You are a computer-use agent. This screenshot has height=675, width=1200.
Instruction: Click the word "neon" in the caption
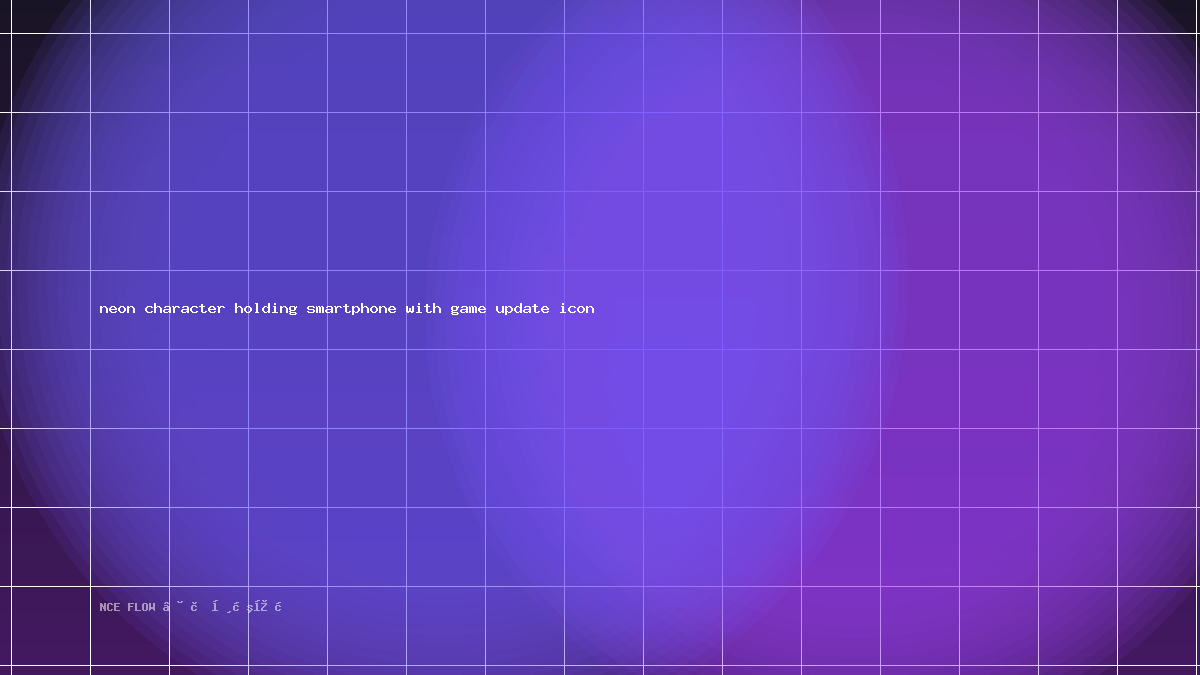pos(117,309)
